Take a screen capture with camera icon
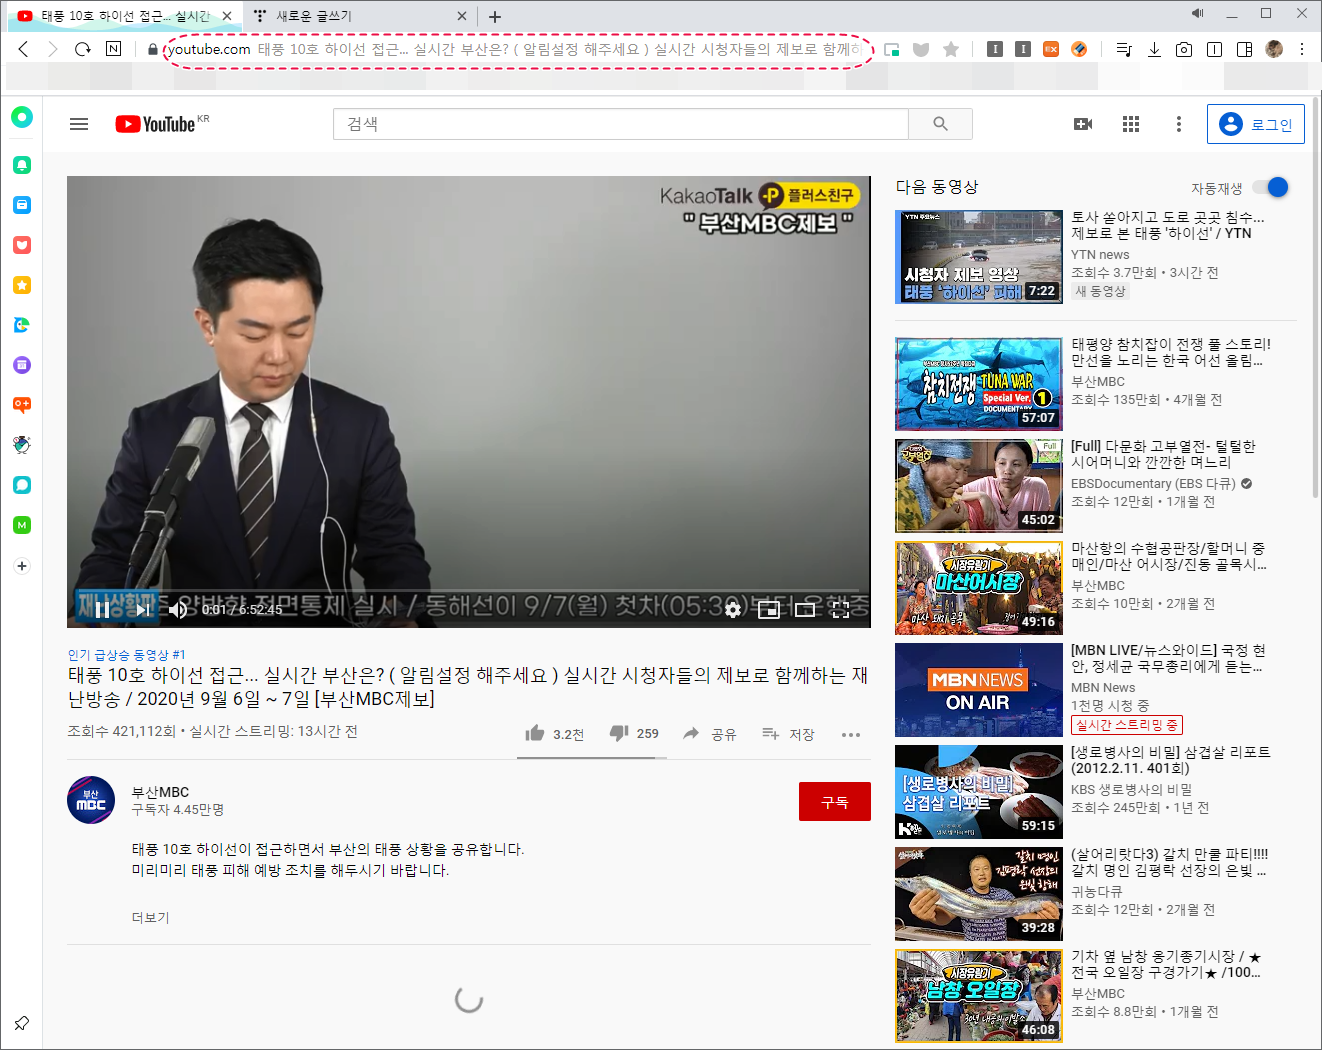1322x1050 pixels. [x=1184, y=49]
